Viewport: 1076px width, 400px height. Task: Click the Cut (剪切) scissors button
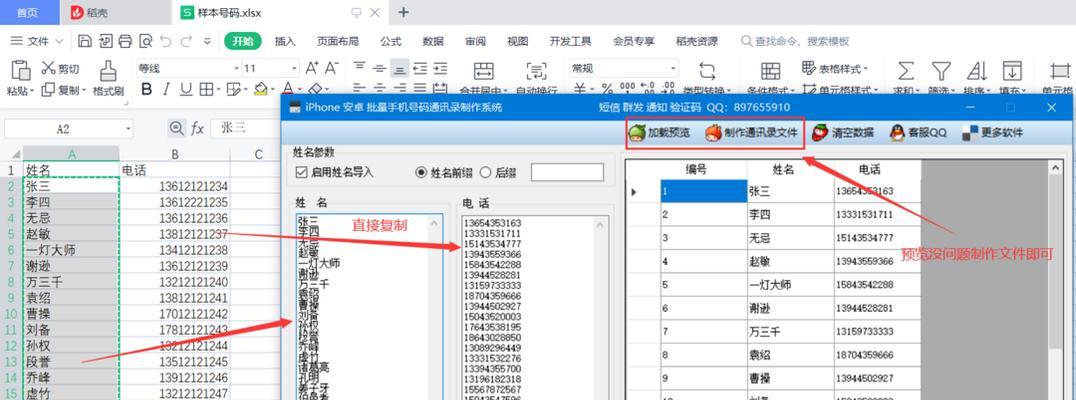(x=60, y=68)
